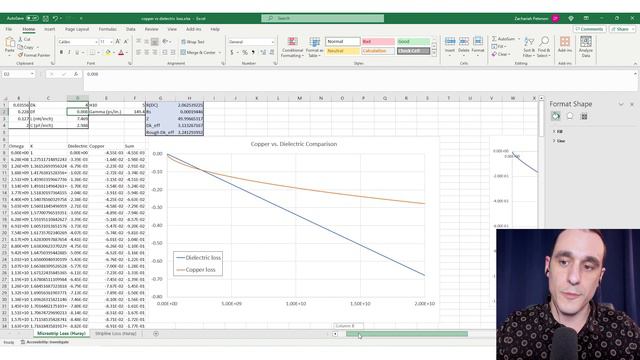The image size is (640, 360).
Task: Click the yellow Fill Color bucket
Action: pos(108,52)
